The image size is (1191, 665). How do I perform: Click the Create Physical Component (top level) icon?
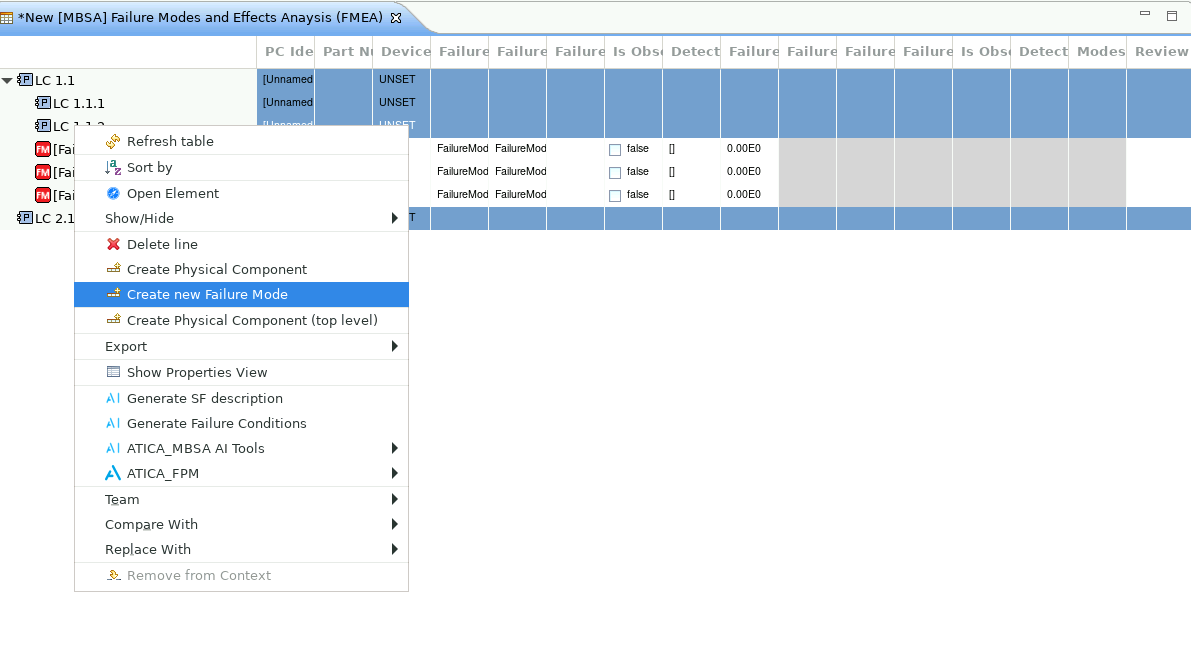tap(113, 320)
